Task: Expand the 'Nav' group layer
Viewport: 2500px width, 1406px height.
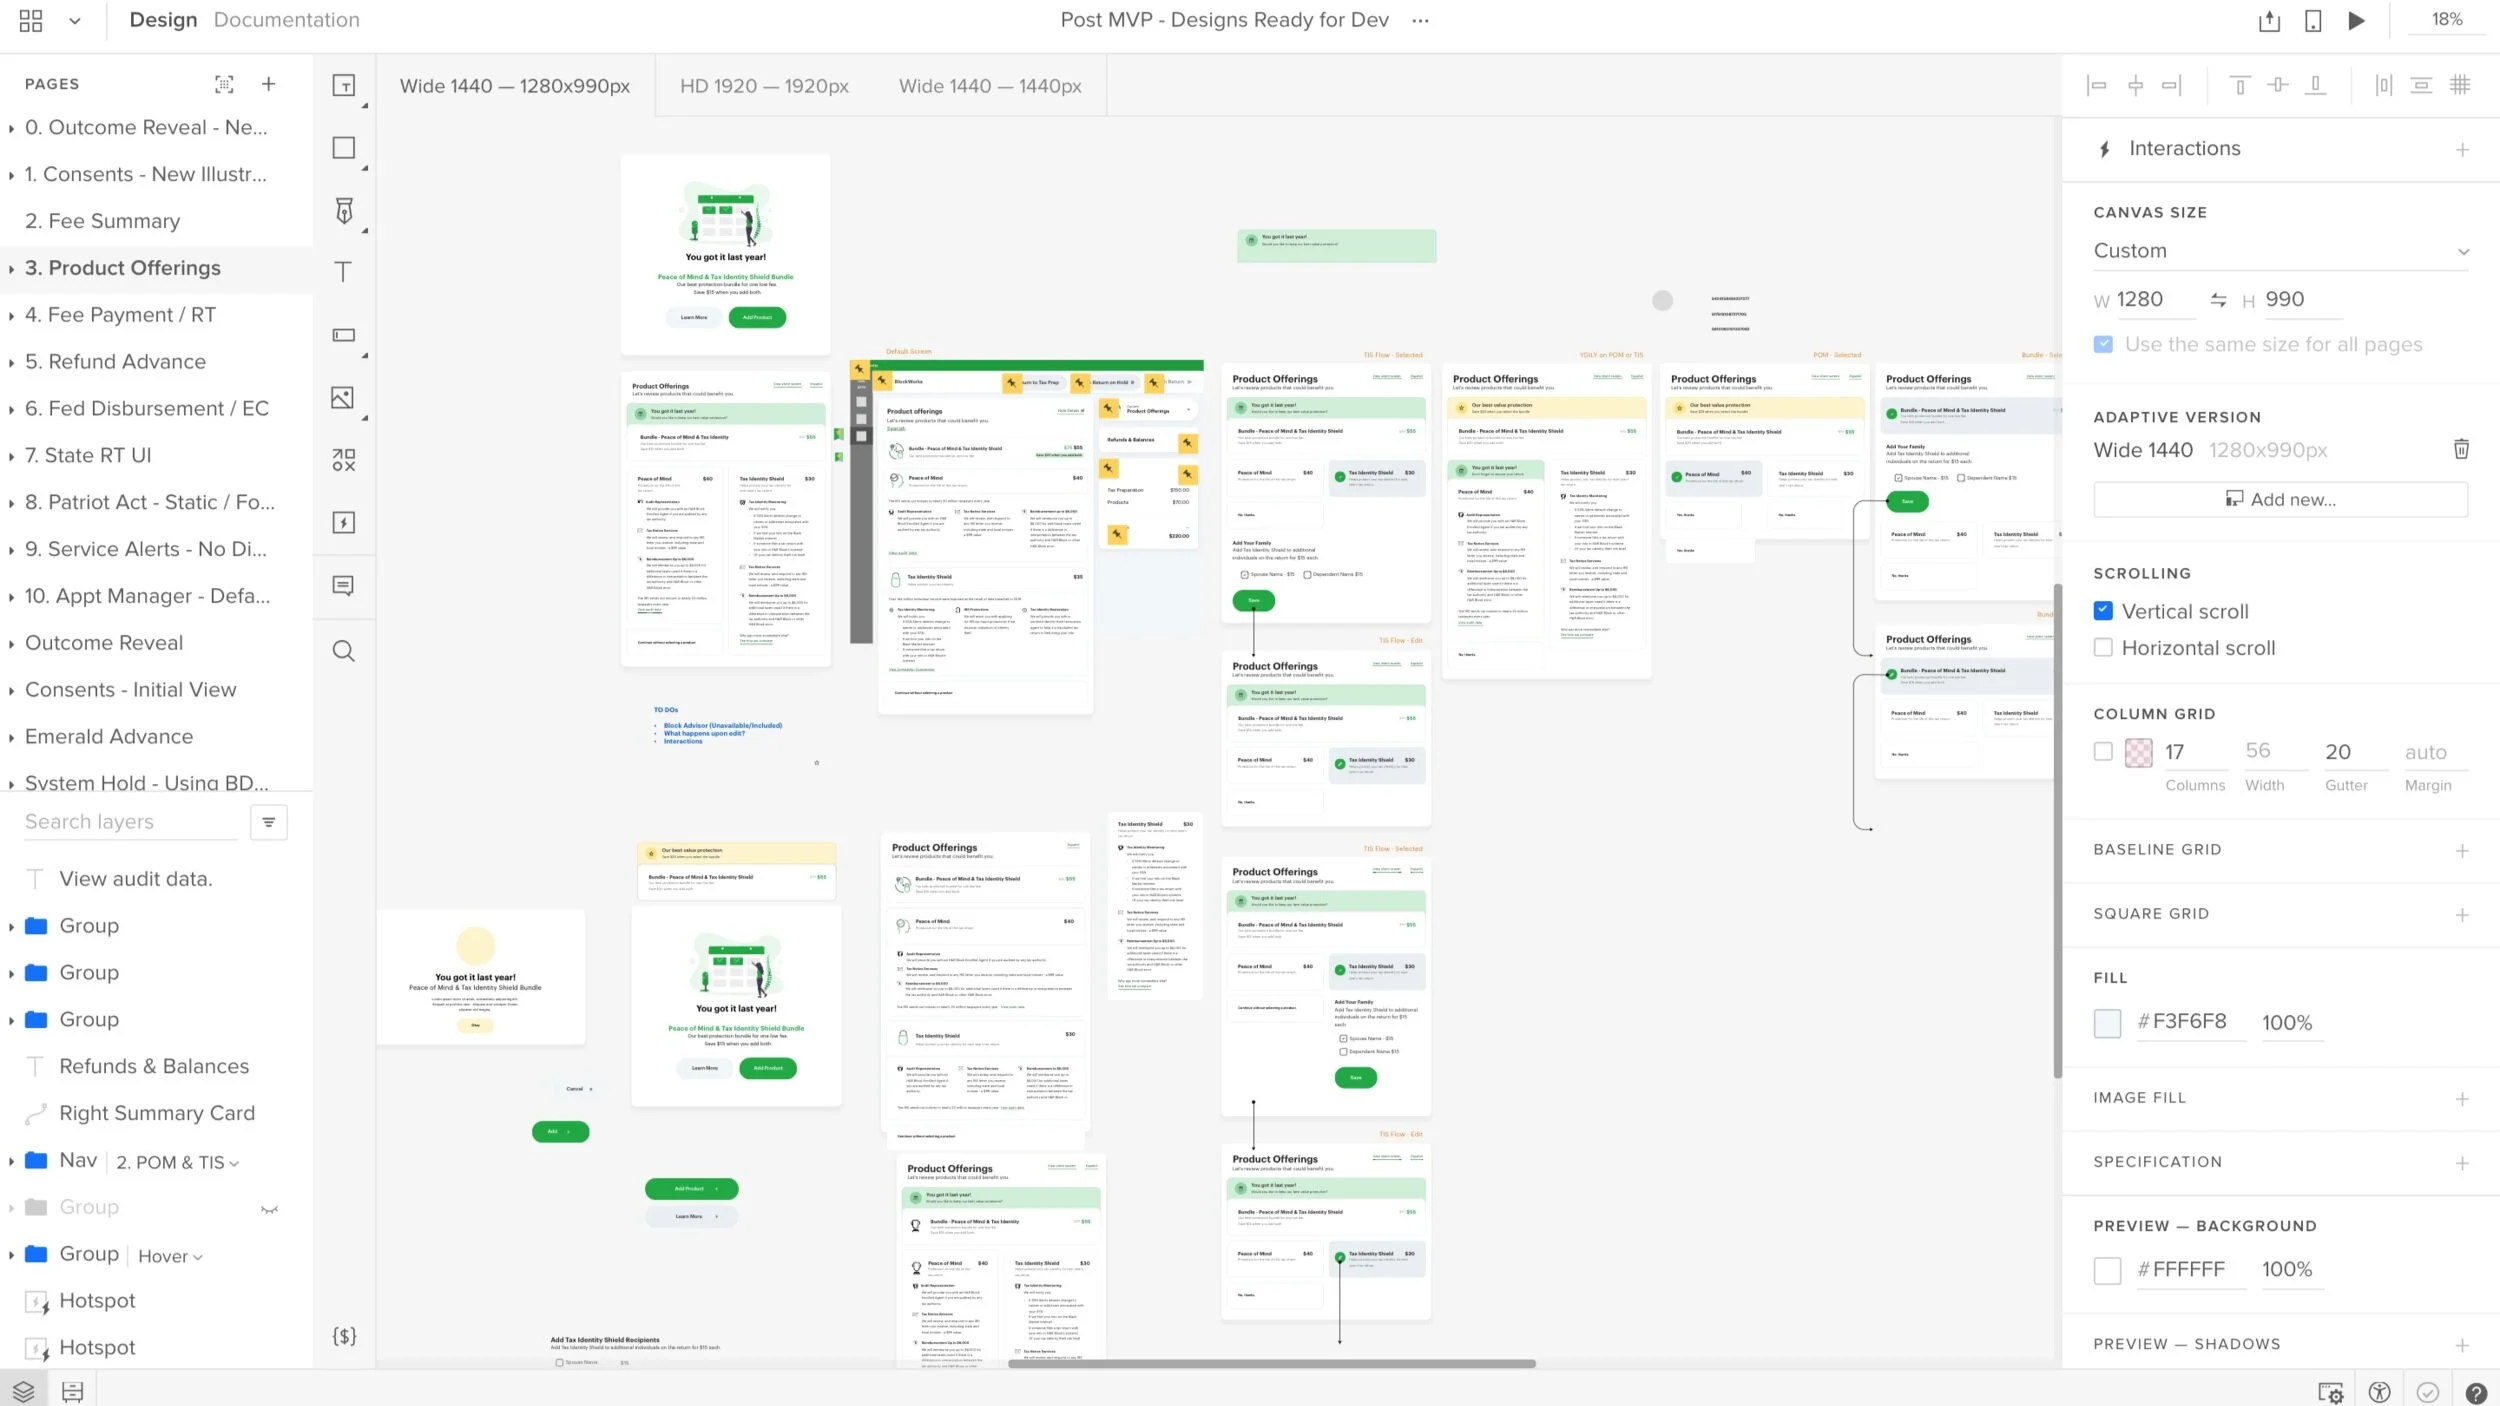Action: click(x=11, y=1162)
